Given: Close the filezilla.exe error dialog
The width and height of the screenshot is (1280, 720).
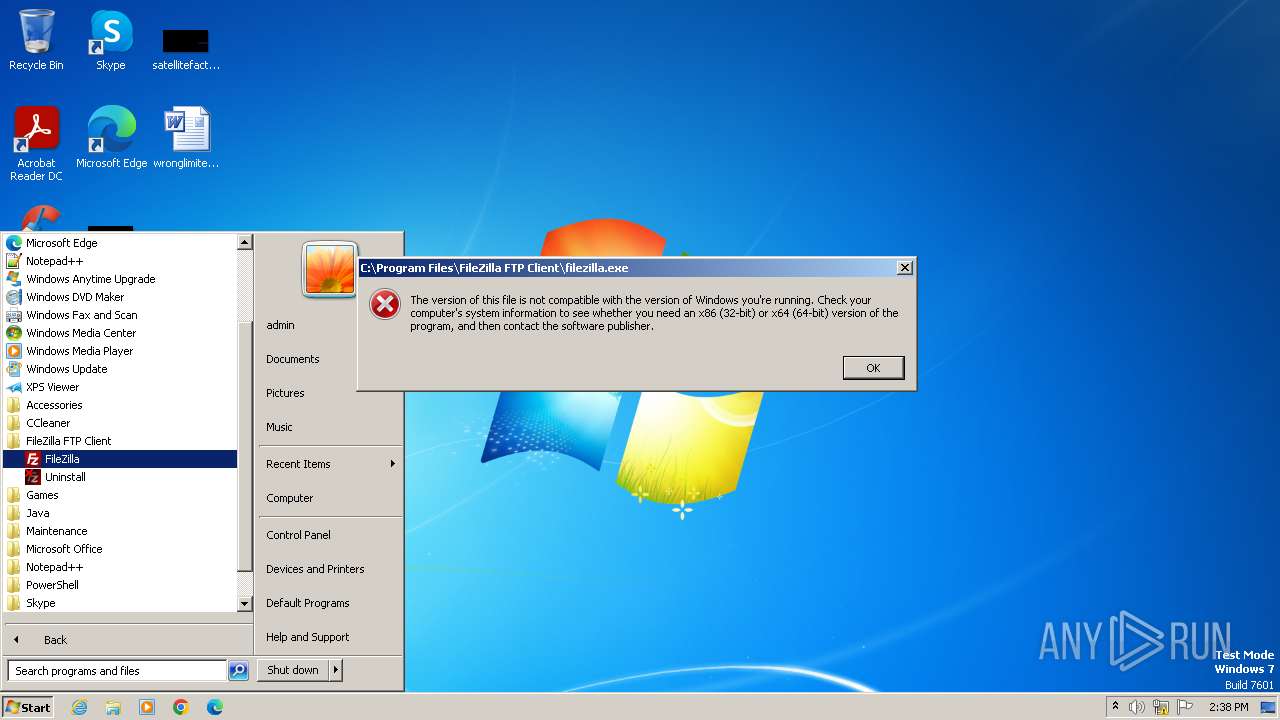Looking at the screenshot, I should click(904, 268).
